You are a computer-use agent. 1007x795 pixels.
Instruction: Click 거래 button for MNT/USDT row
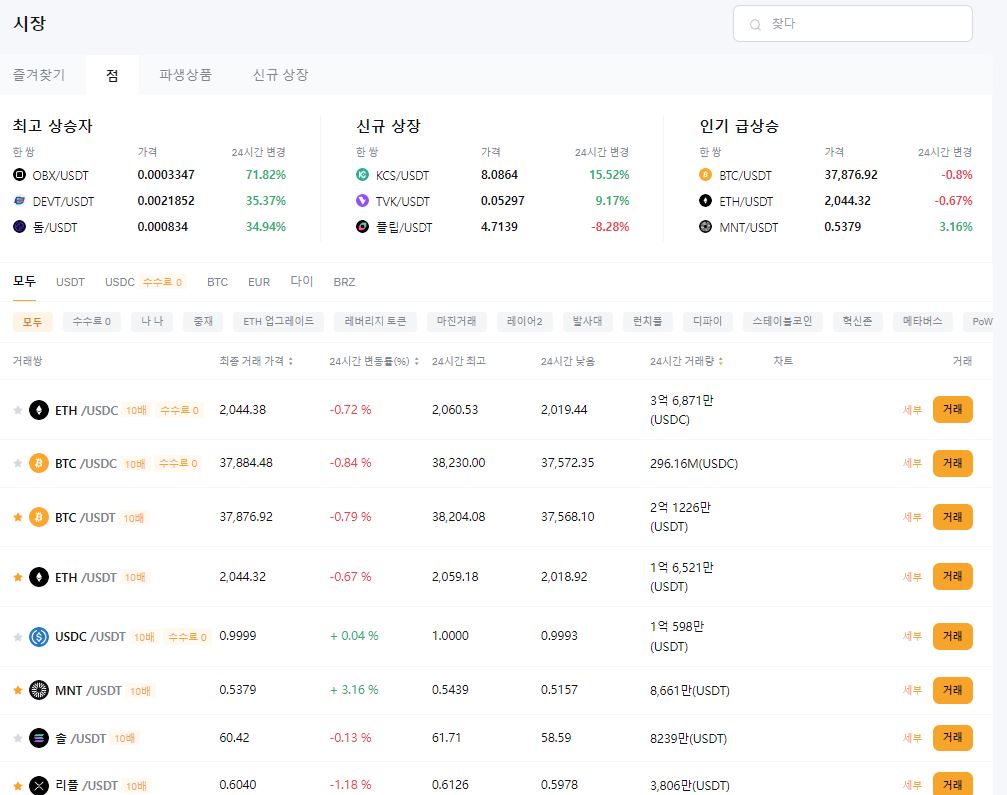coord(952,690)
